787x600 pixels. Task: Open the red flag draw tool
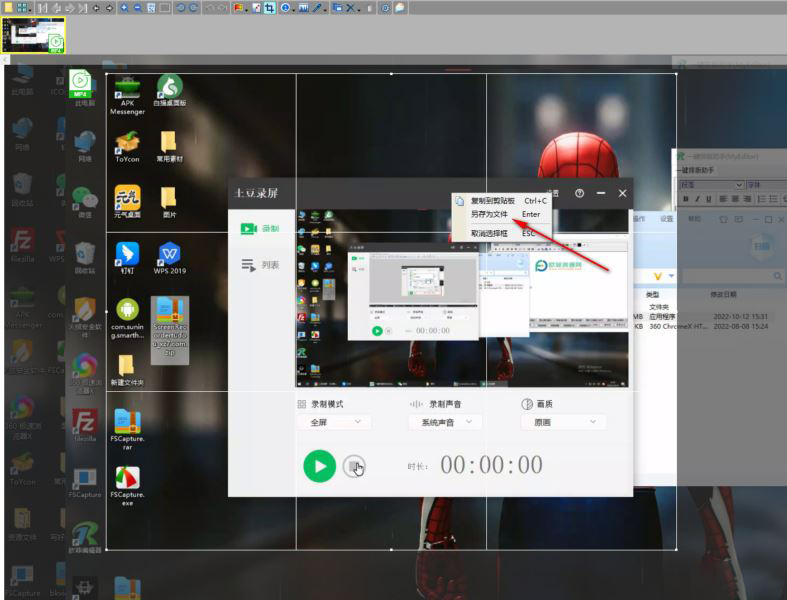pyautogui.click(x=238, y=8)
